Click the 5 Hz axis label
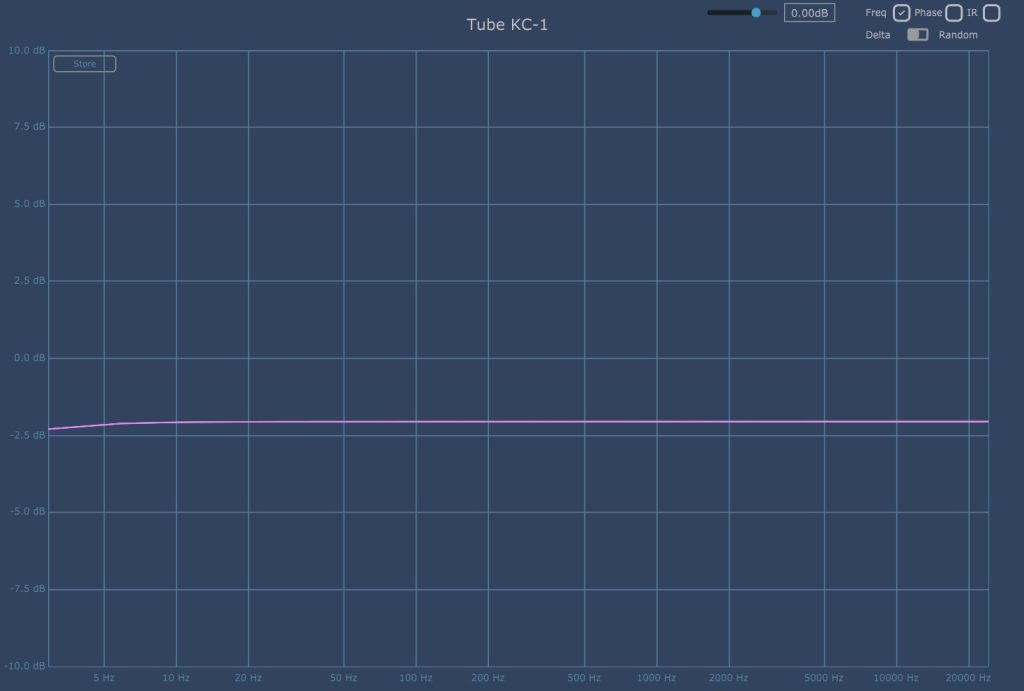 click(103, 678)
